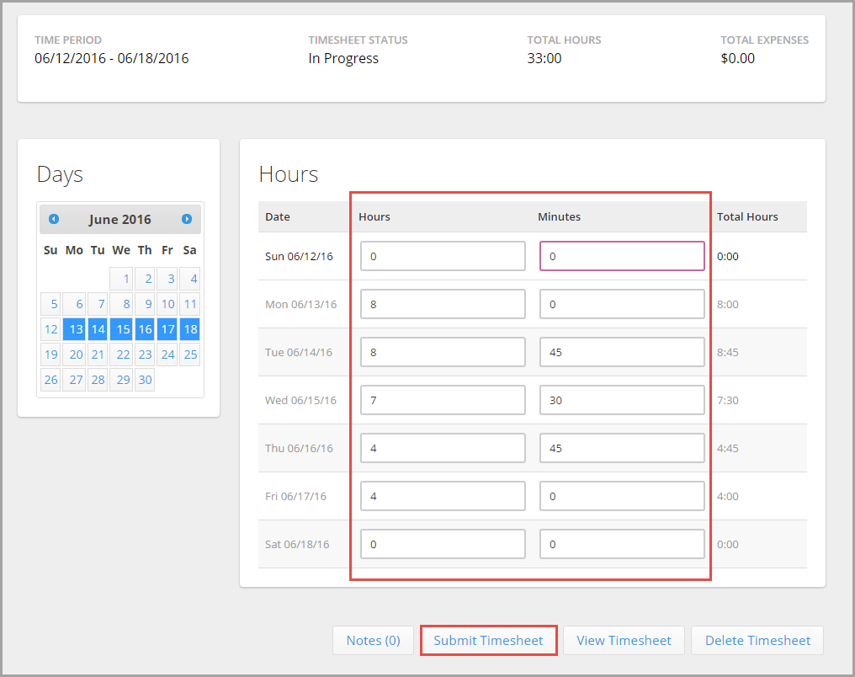Choose June 3 in the calendar
The height and width of the screenshot is (677, 855).
coord(167,279)
